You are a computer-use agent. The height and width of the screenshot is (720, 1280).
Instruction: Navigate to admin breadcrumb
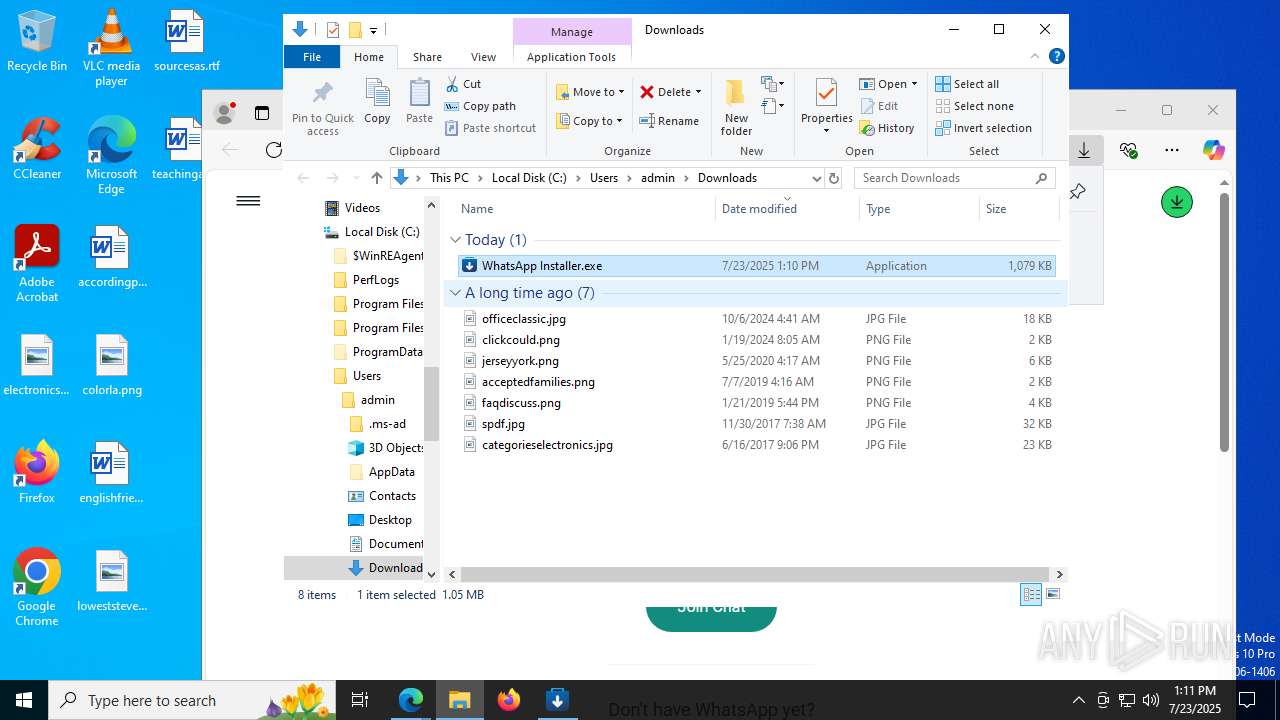tap(658, 178)
